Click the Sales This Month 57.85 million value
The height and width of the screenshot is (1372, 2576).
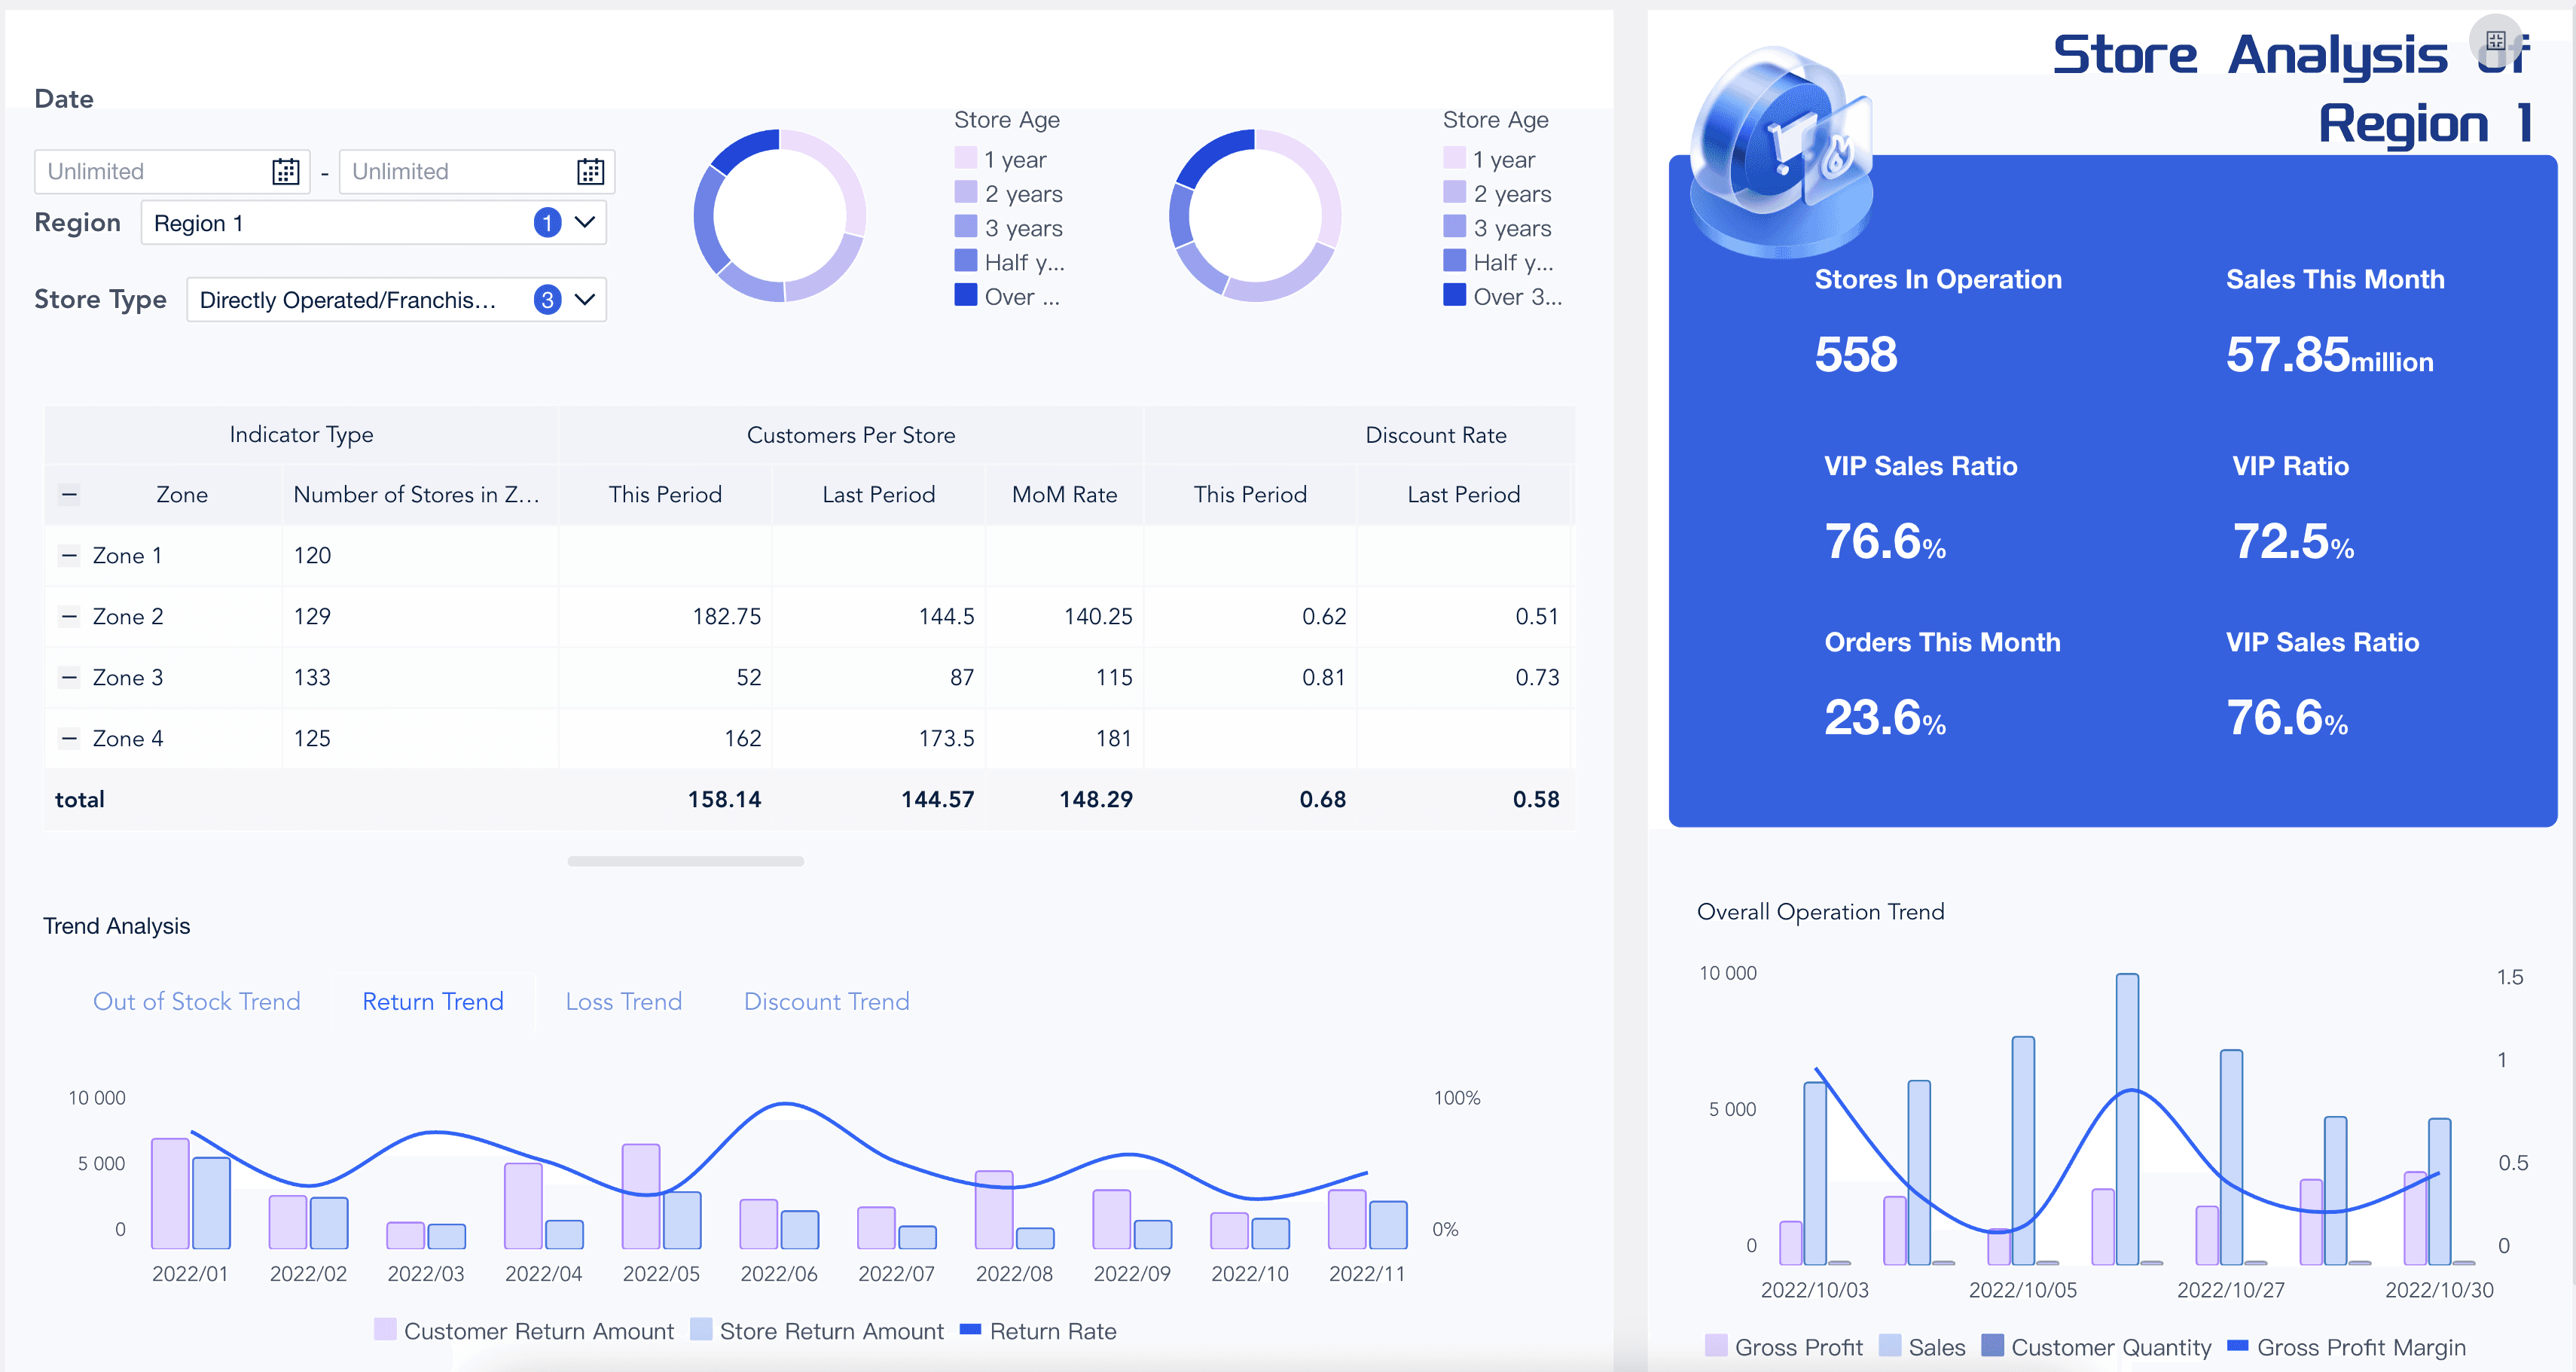click(2329, 355)
